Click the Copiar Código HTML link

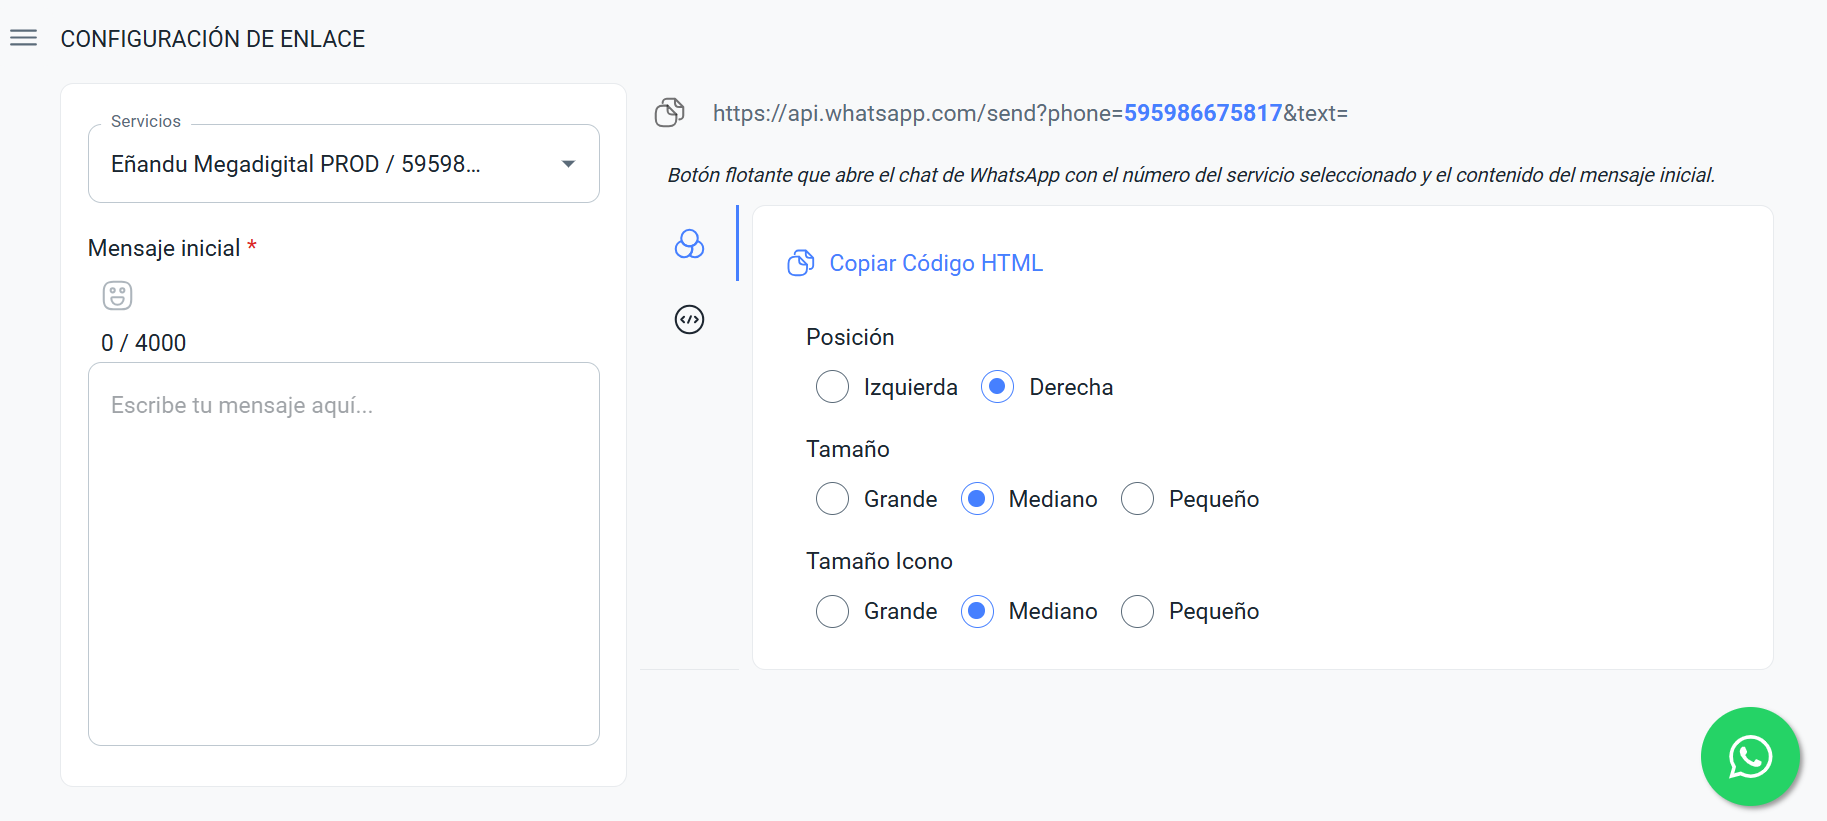(936, 263)
